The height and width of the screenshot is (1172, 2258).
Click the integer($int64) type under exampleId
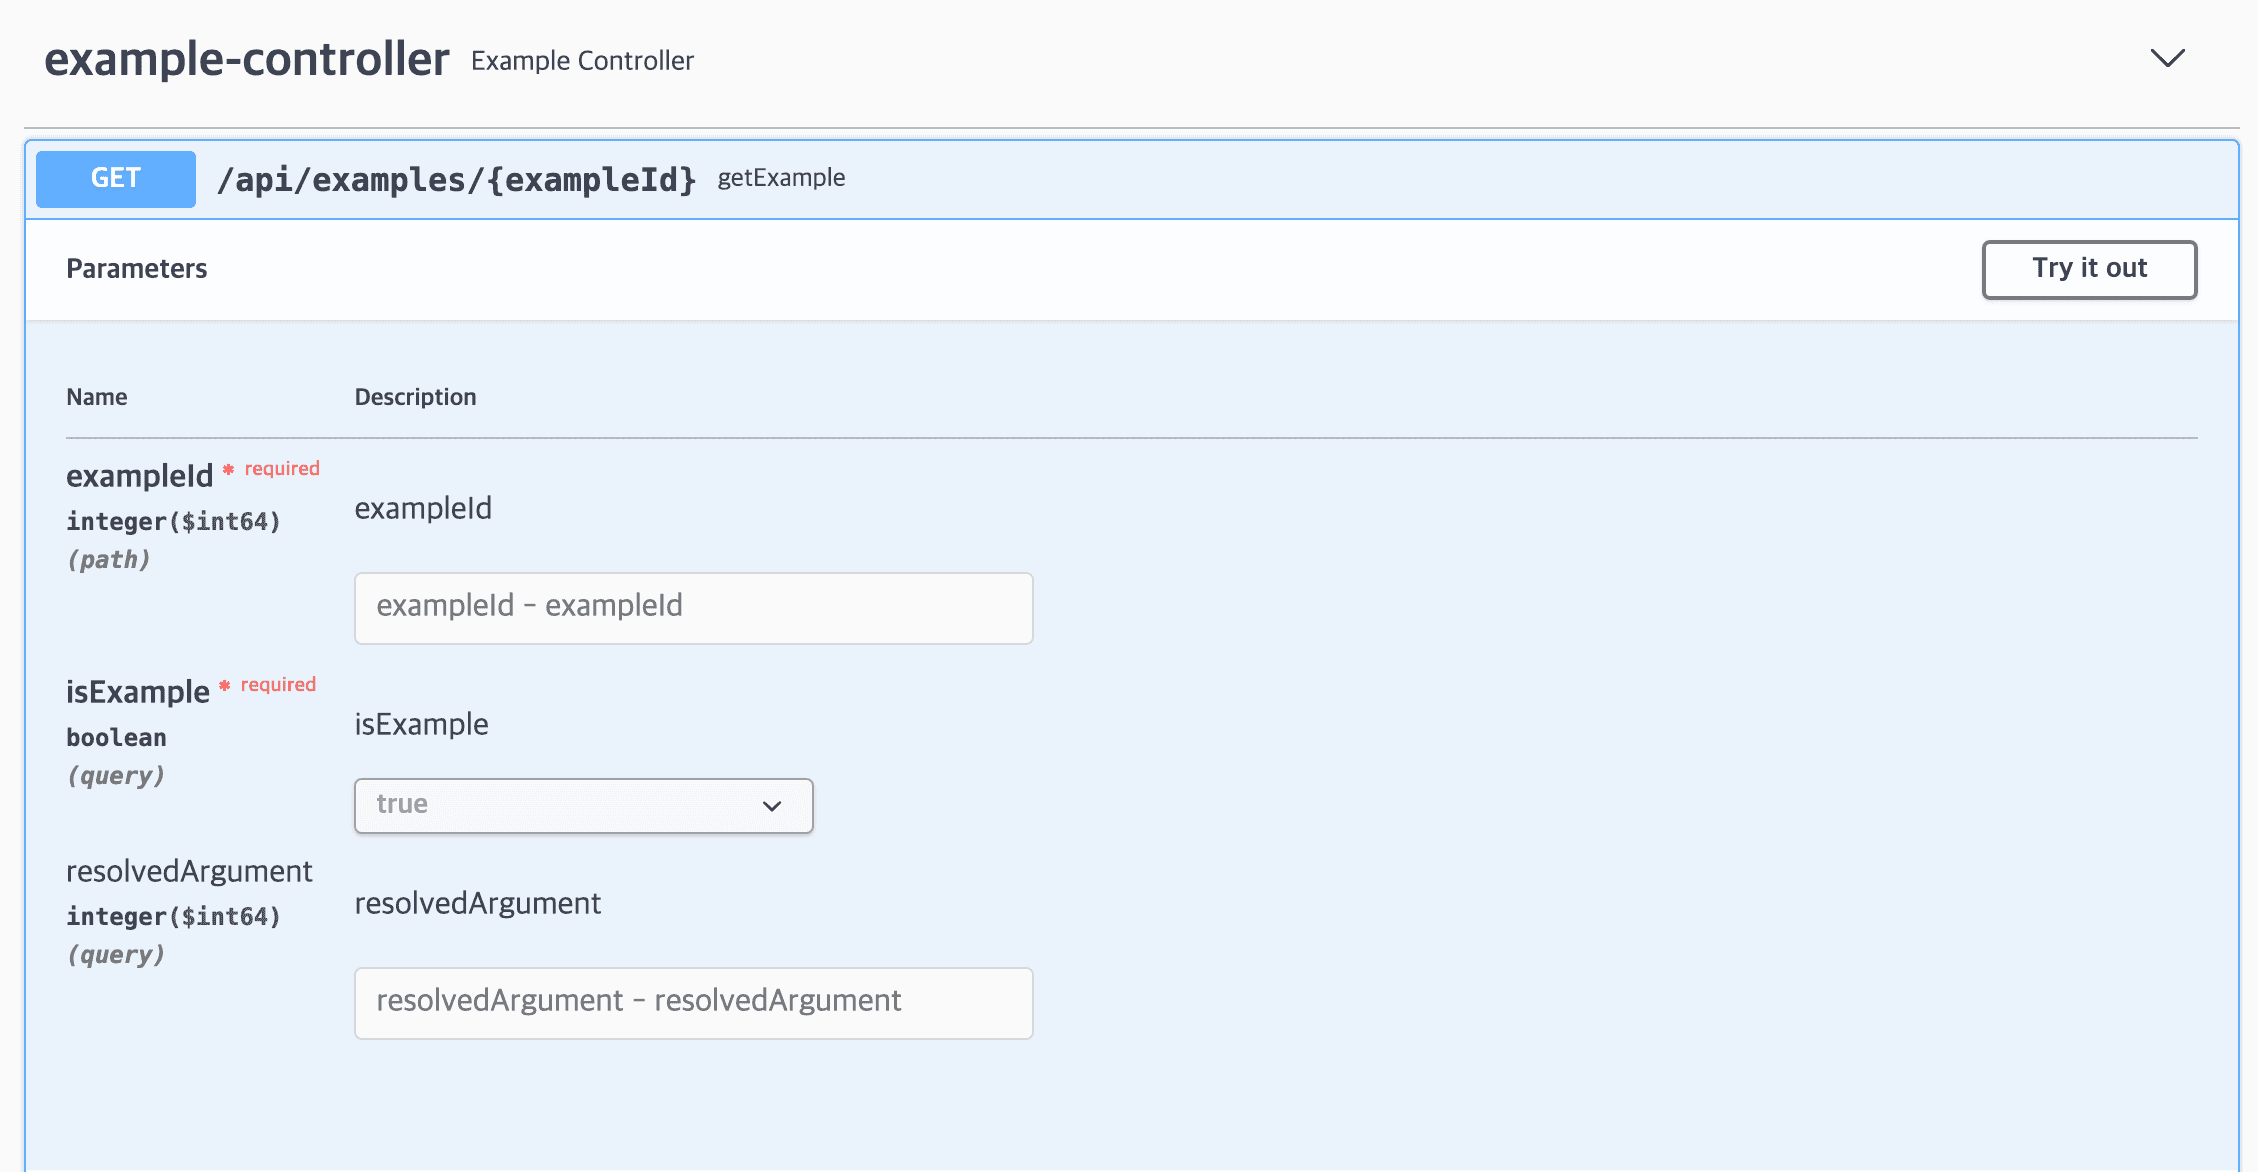tap(174, 522)
